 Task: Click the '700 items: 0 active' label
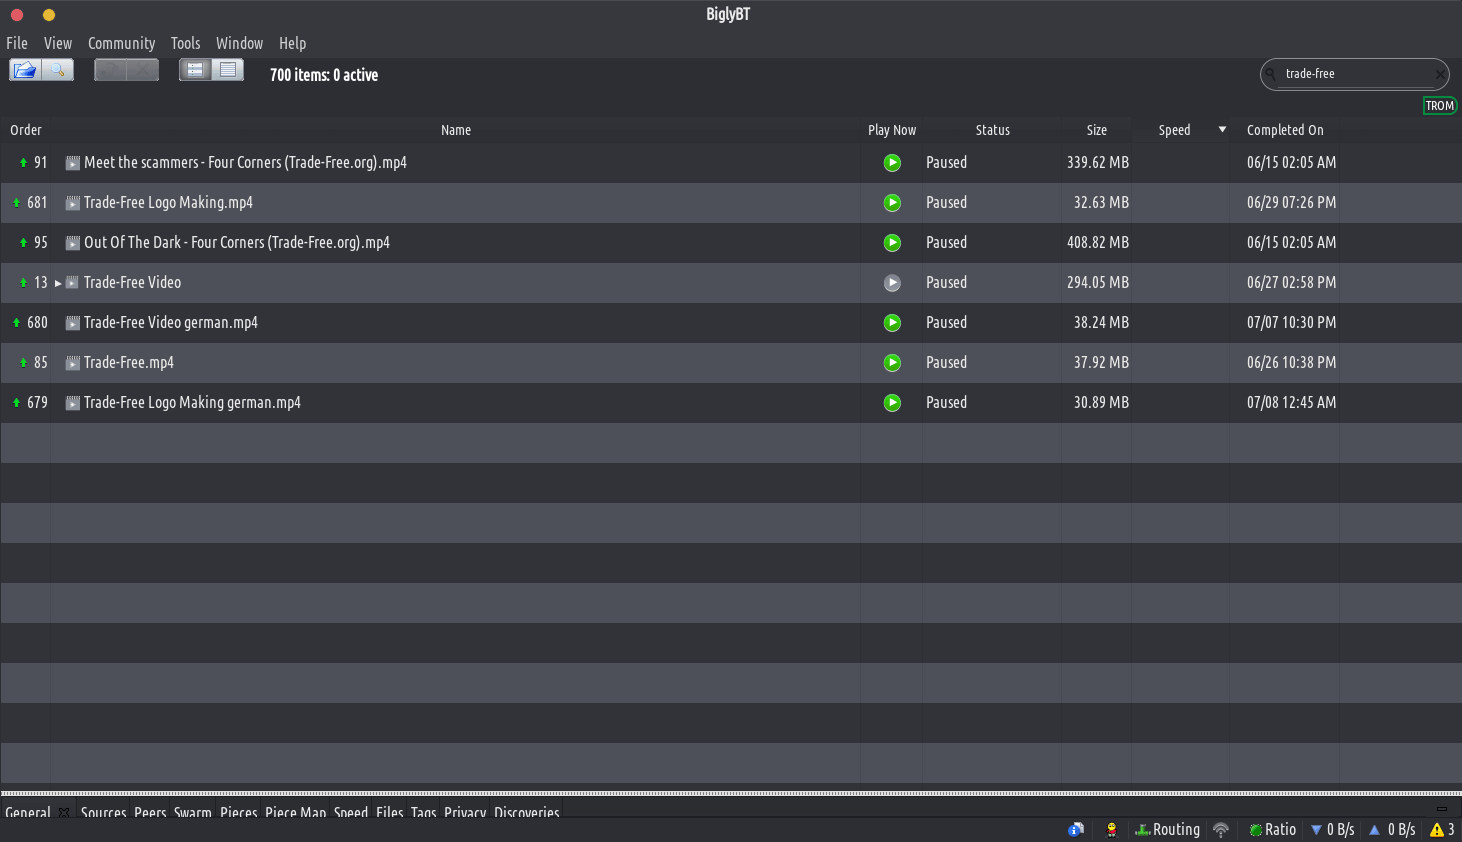click(x=324, y=75)
